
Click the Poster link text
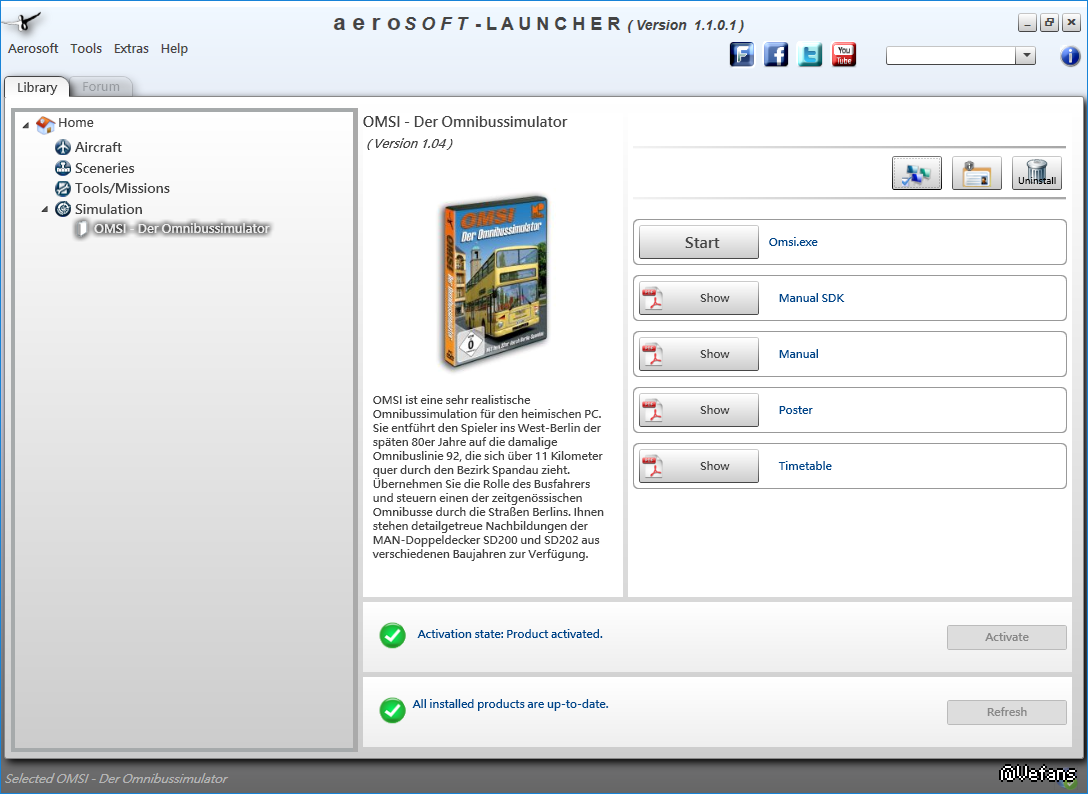pos(795,410)
